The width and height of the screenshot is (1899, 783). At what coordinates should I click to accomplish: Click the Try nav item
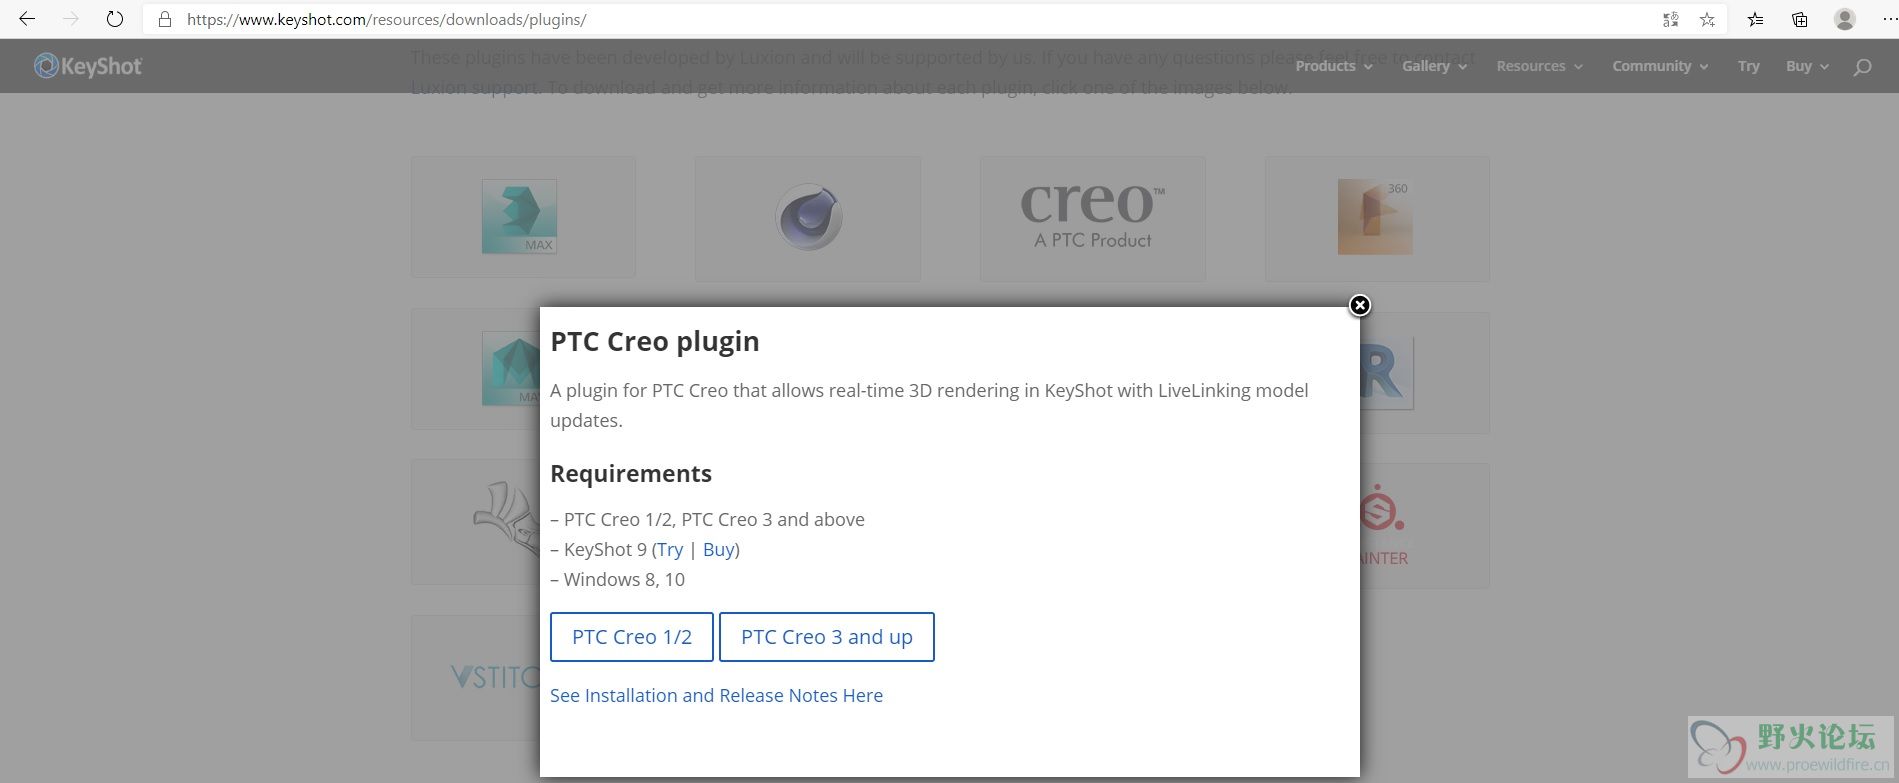pyautogui.click(x=1748, y=66)
